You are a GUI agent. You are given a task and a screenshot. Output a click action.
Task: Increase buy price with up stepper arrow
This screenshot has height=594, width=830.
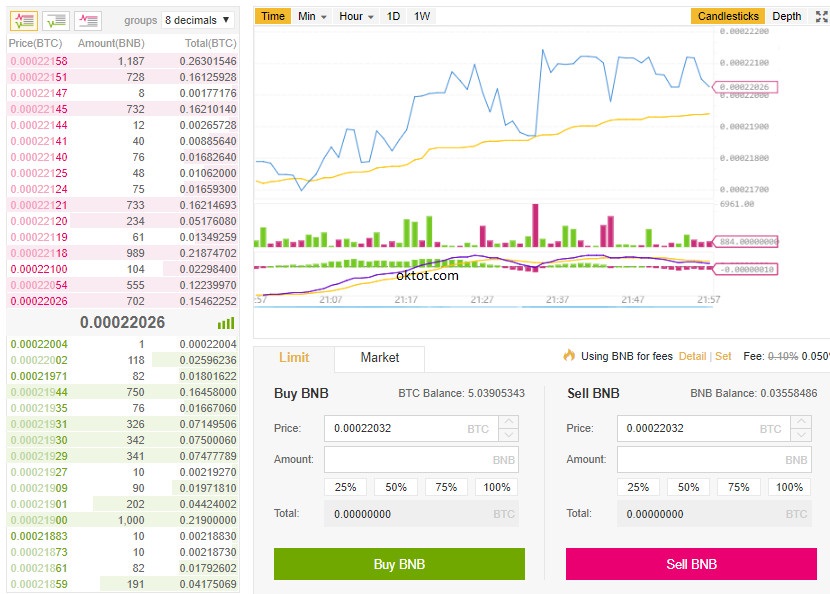(509, 422)
